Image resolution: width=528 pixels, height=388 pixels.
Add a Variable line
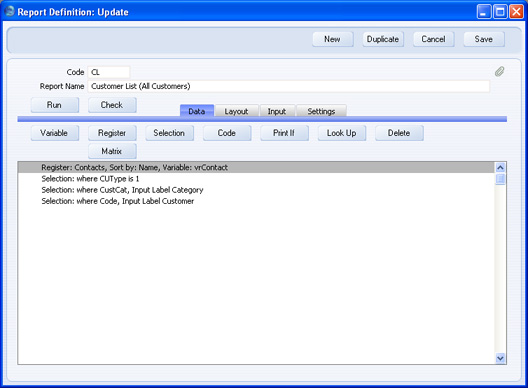[55, 133]
